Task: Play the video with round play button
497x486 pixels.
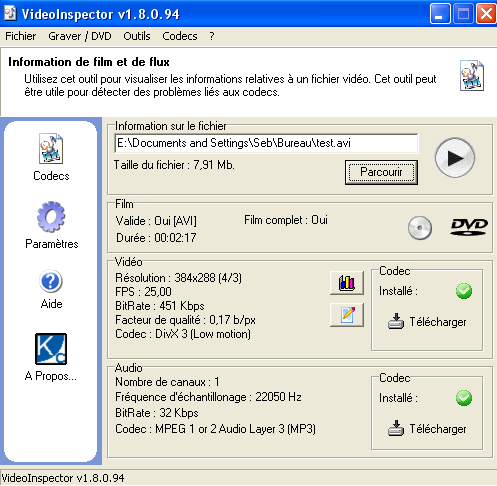Action: click(455, 158)
